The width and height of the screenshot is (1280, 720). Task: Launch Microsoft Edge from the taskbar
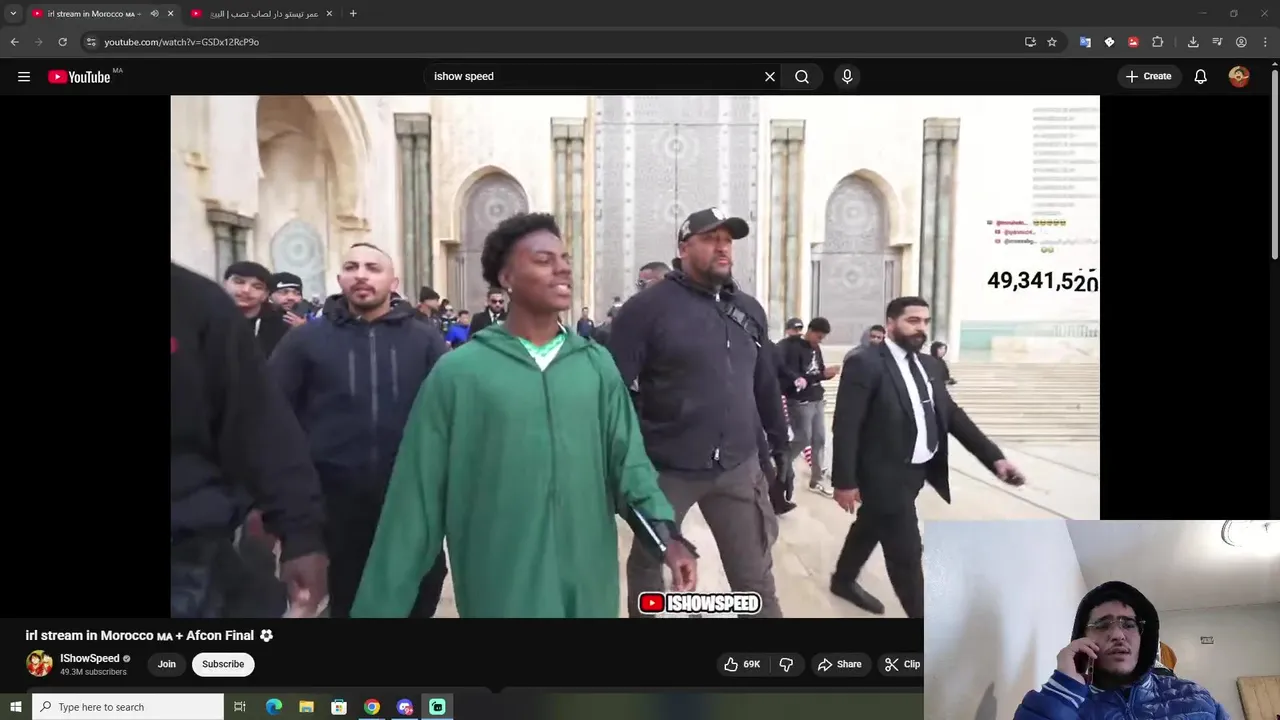tap(274, 707)
